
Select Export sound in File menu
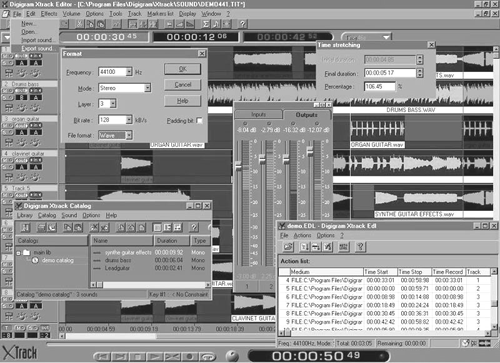[37, 48]
